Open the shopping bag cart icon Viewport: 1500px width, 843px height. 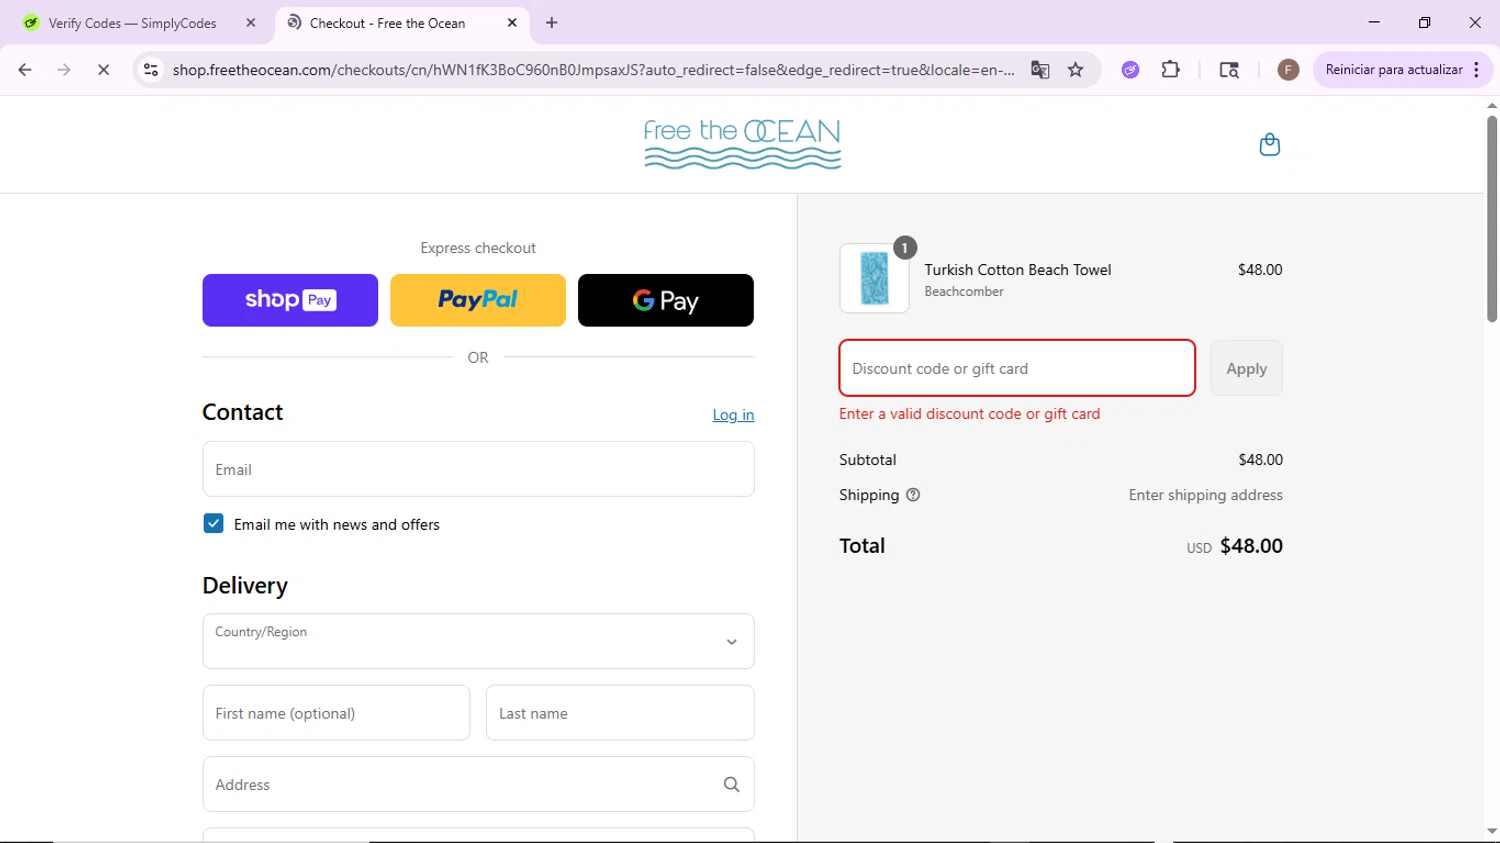click(1269, 145)
